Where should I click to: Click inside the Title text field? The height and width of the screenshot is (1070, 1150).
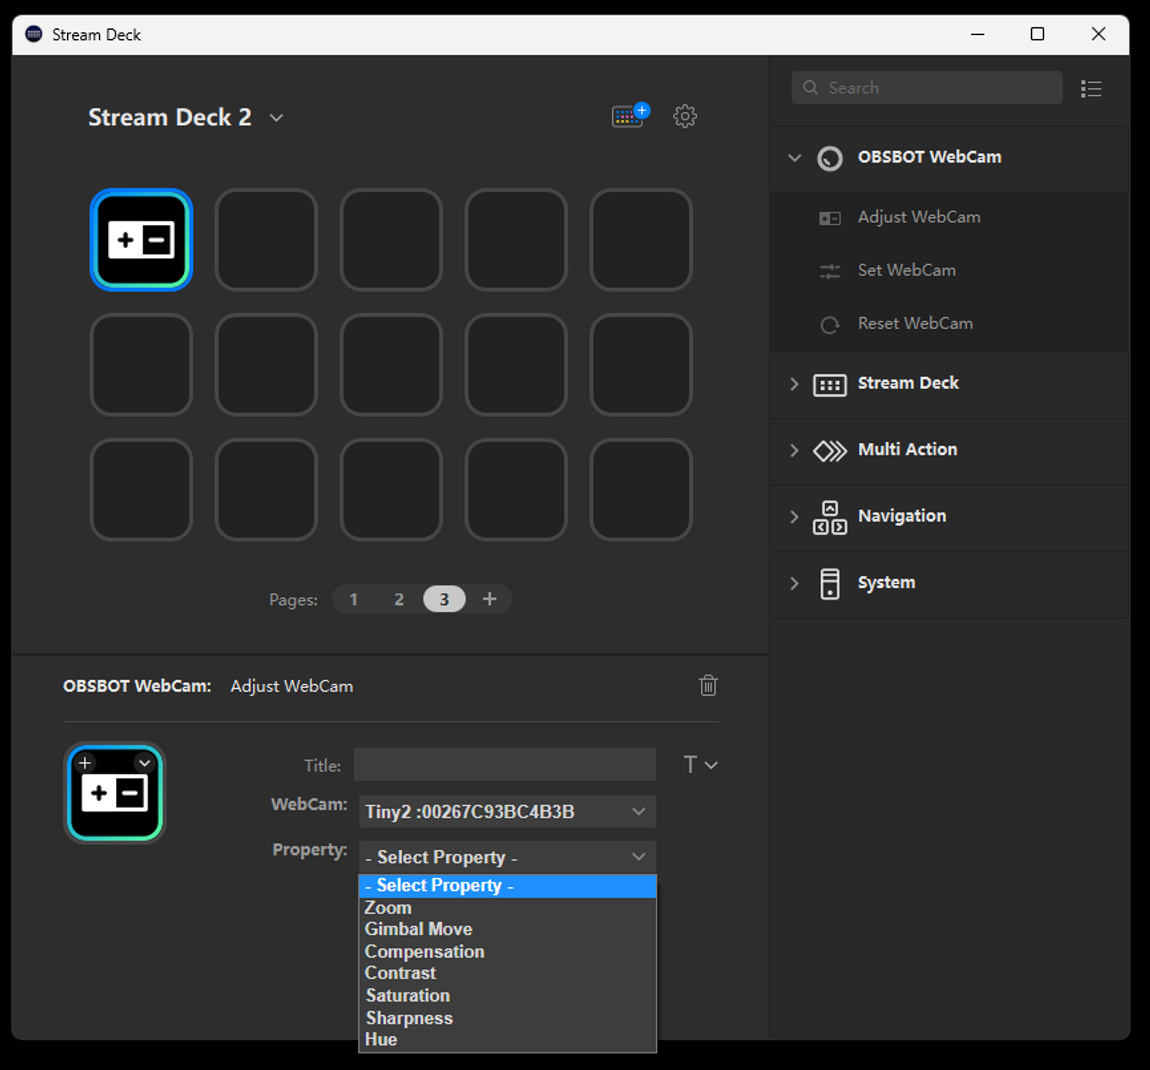[505, 764]
